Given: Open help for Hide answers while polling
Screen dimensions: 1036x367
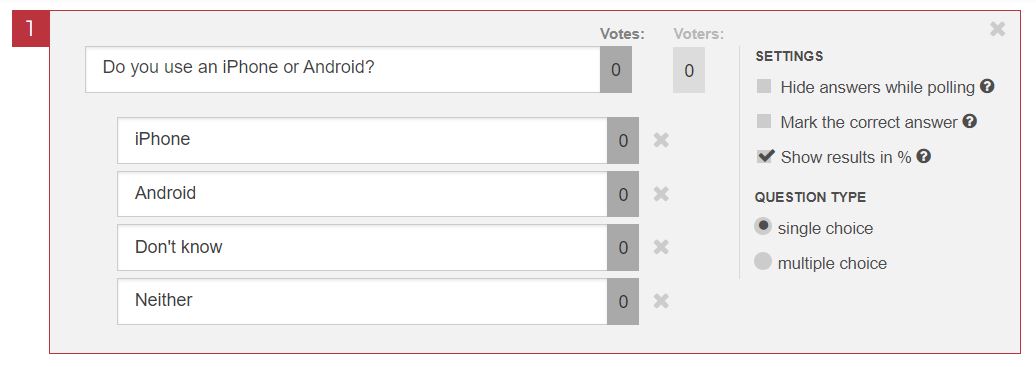Looking at the screenshot, I should (987, 86).
